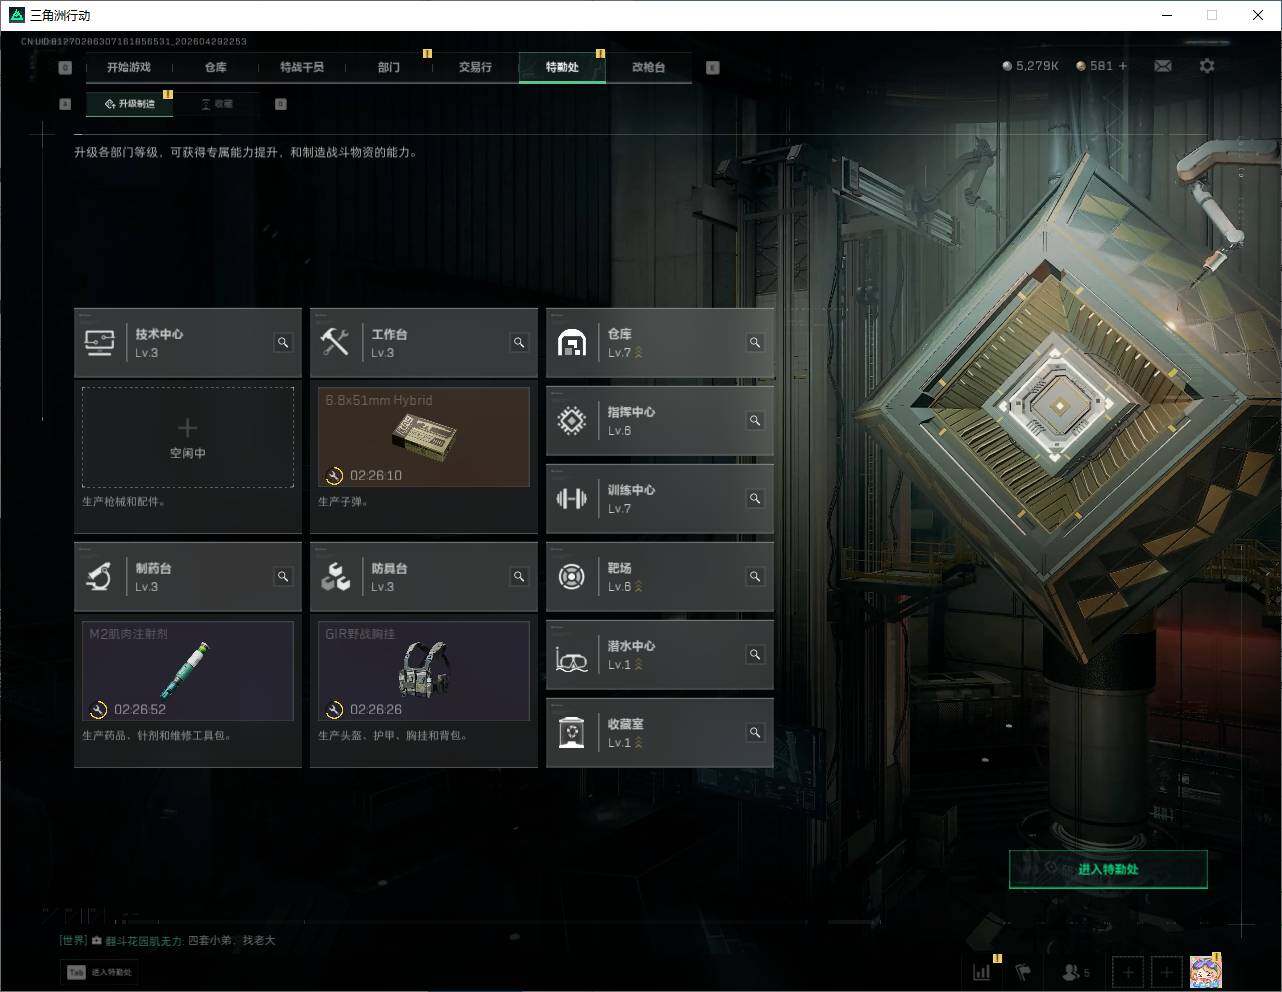Click the 02:26:26 chest rig timer
The image size is (1282, 992).
pyautogui.click(x=376, y=709)
